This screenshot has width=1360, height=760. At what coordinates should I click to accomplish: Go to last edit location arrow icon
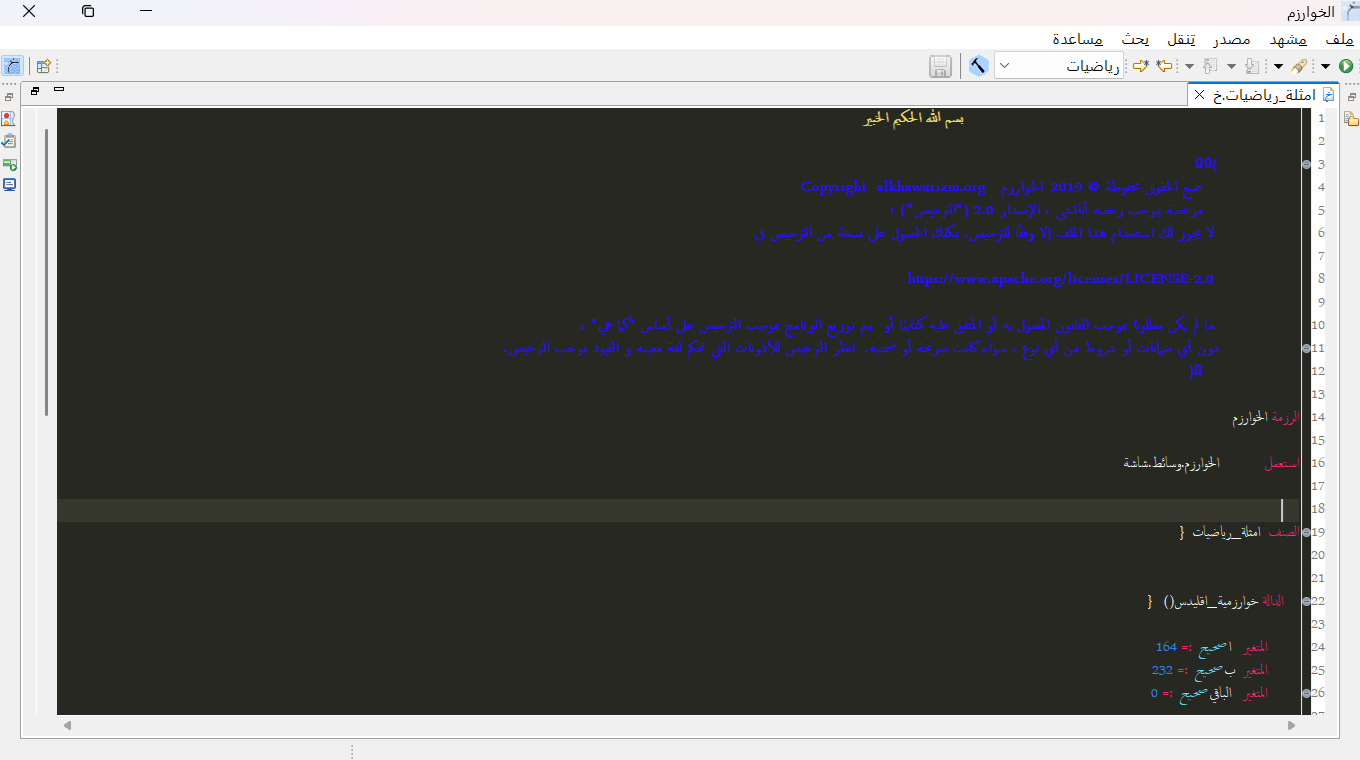pos(1163,66)
